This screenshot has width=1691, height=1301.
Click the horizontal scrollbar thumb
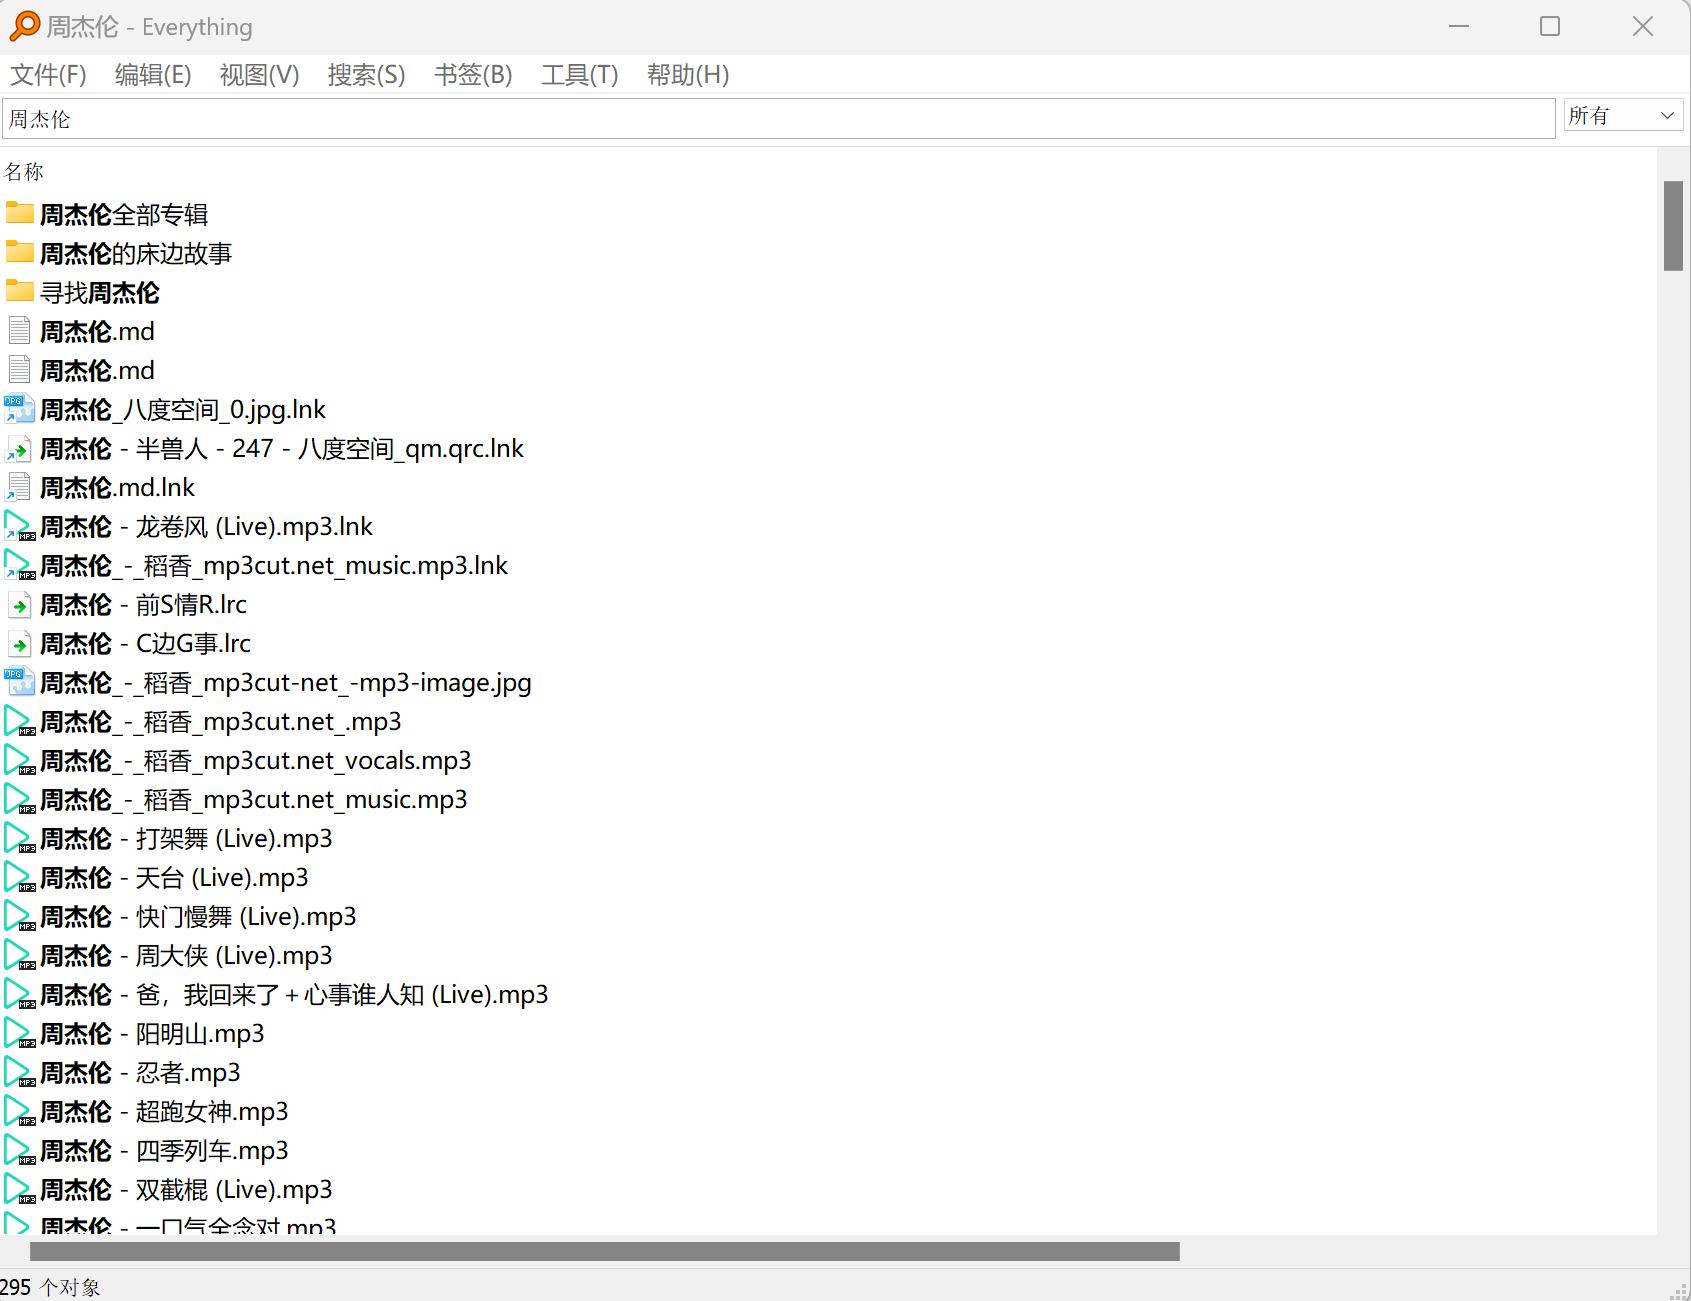click(605, 1252)
